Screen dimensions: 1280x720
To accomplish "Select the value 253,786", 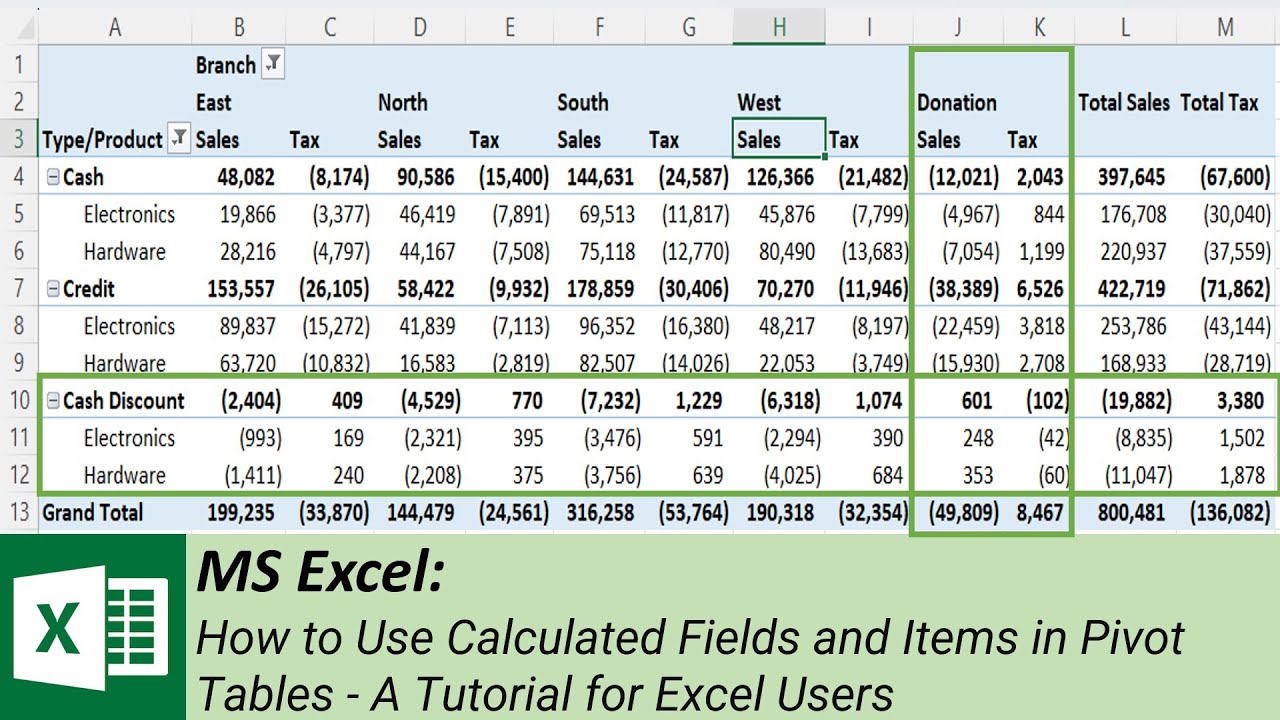I will coord(1131,327).
